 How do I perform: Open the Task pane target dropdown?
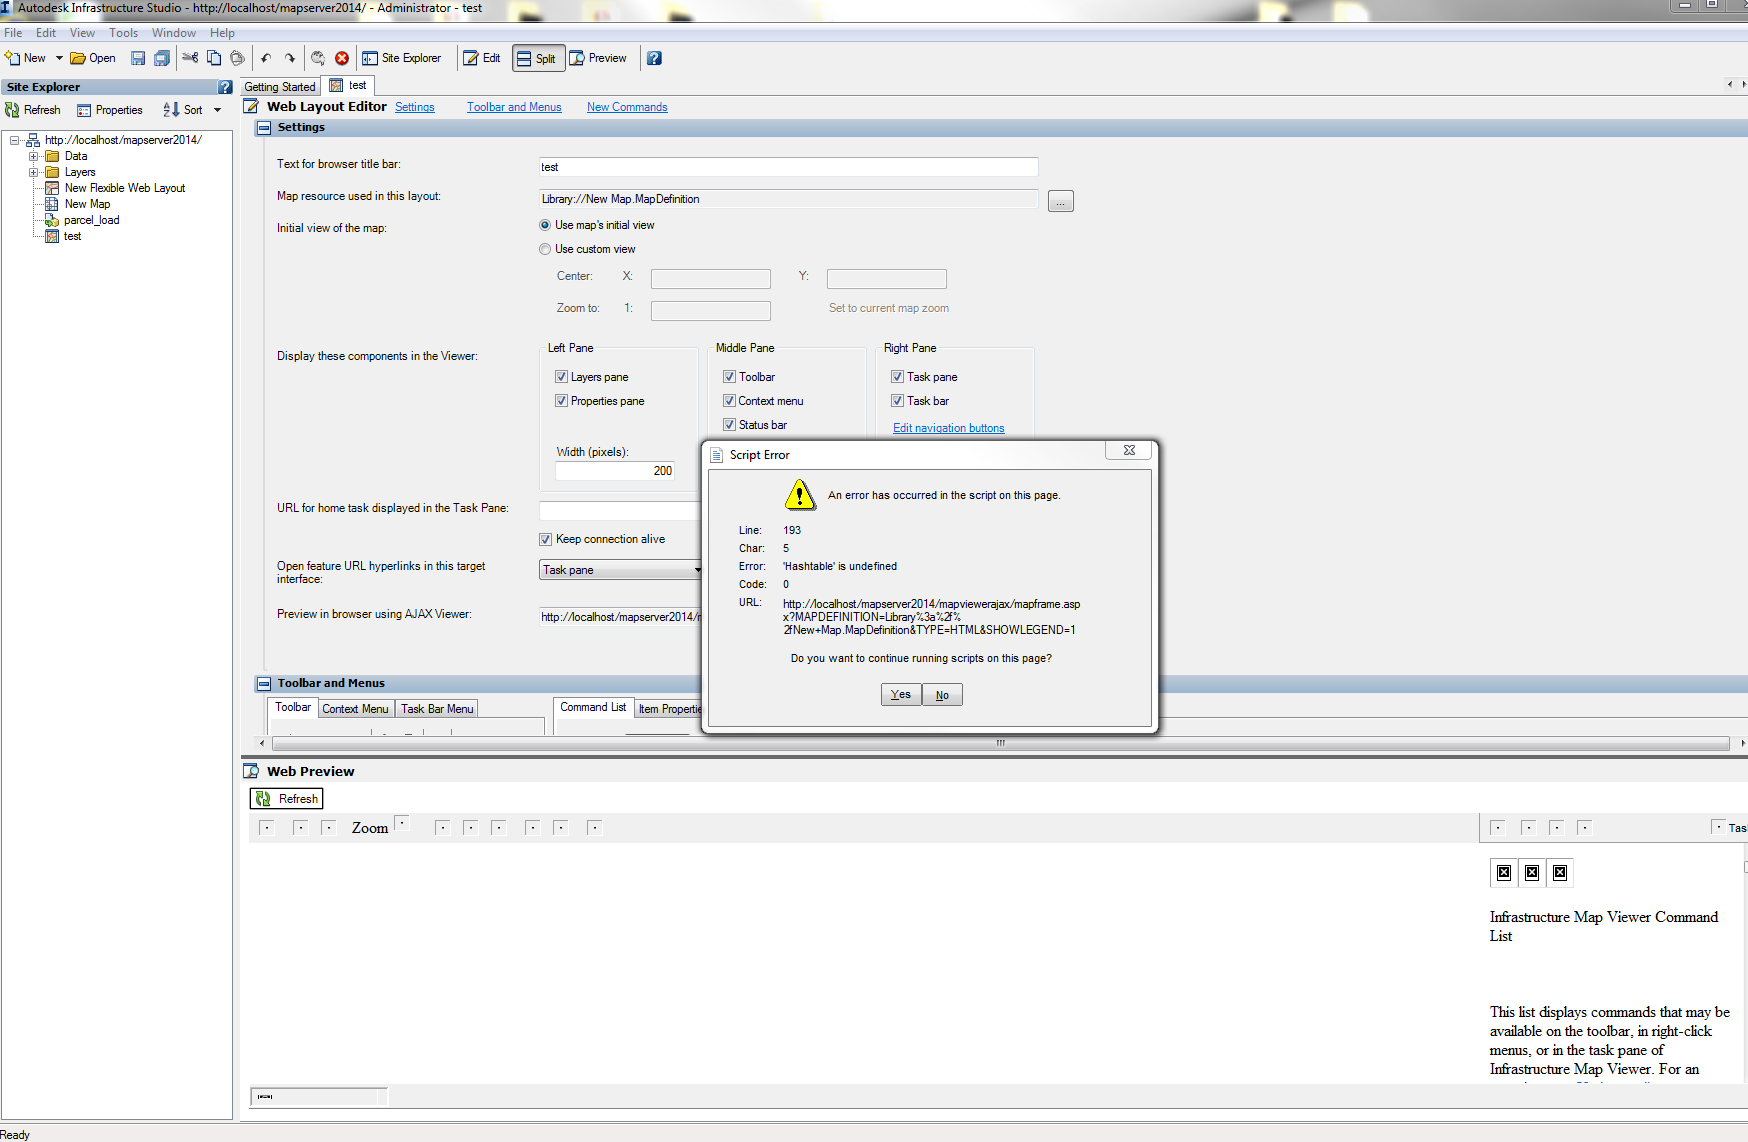click(x=620, y=570)
